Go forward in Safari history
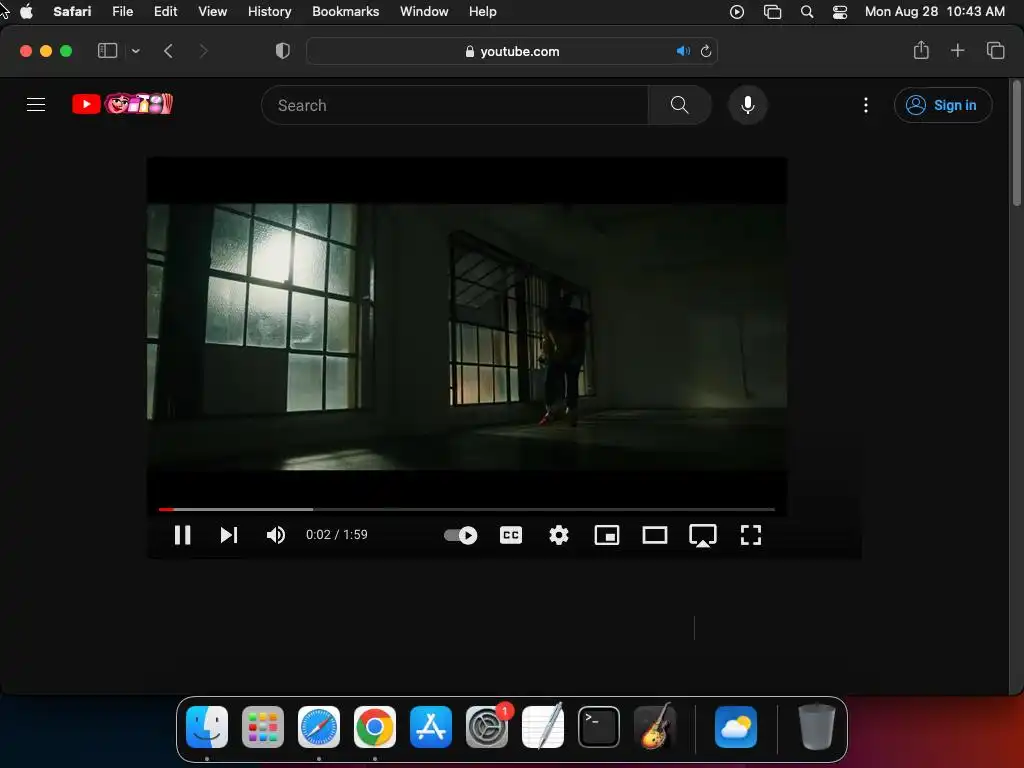 pyautogui.click(x=203, y=51)
